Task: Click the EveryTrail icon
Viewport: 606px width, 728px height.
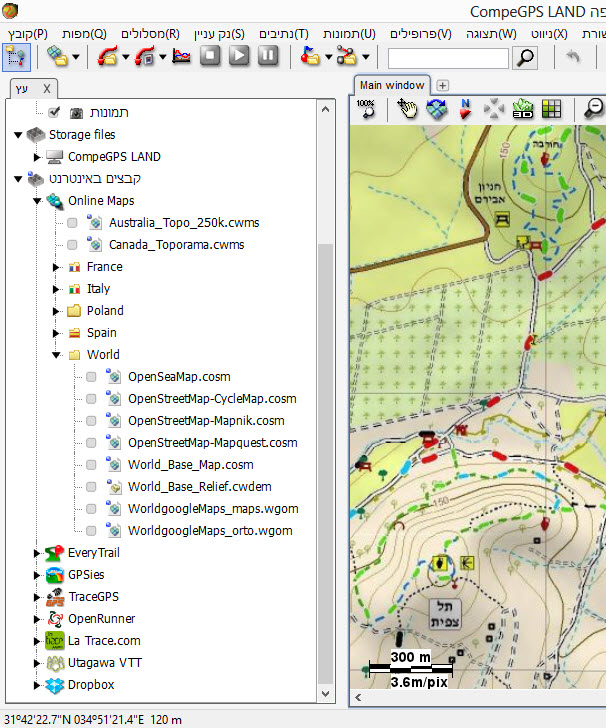Action: [x=54, y=552]
